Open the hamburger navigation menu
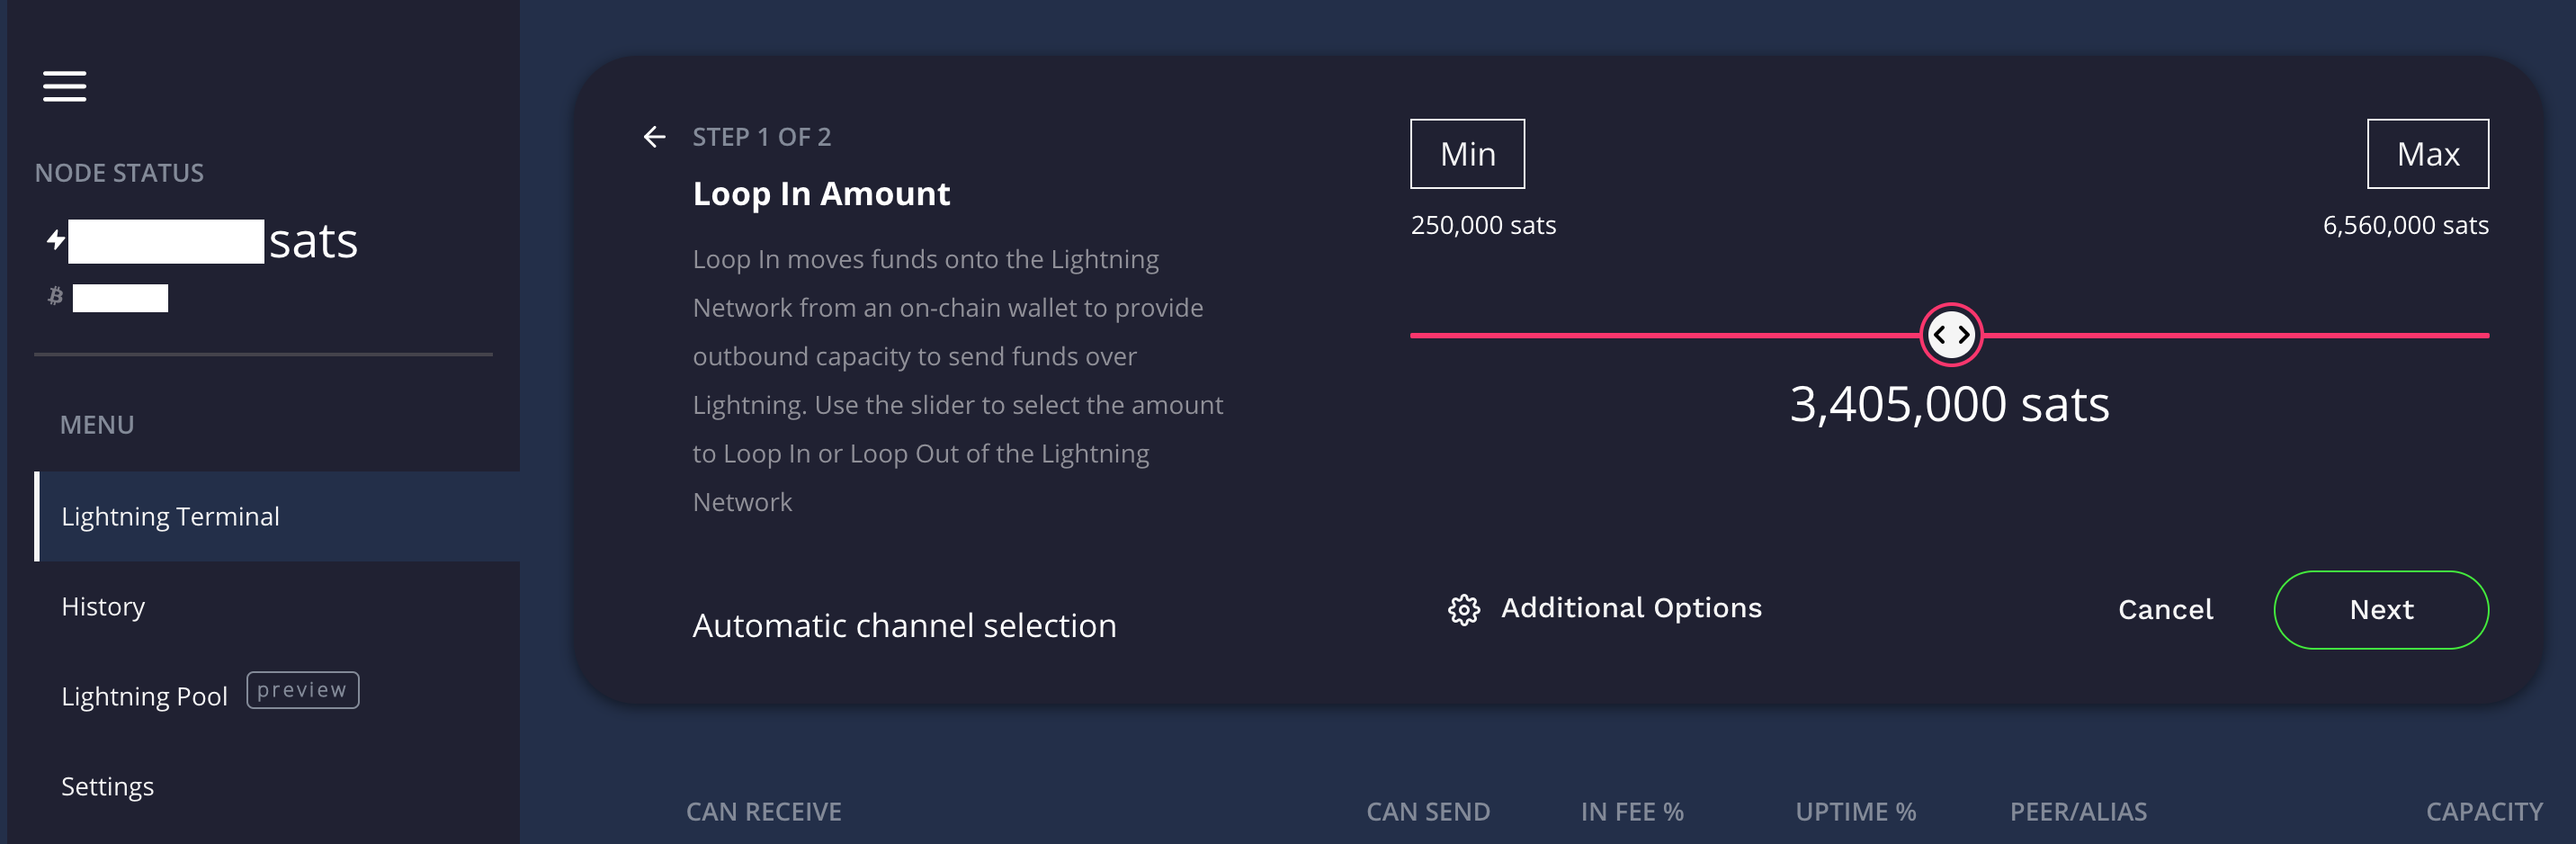Viewport: 2576px width, 844px height. (64, 86)
